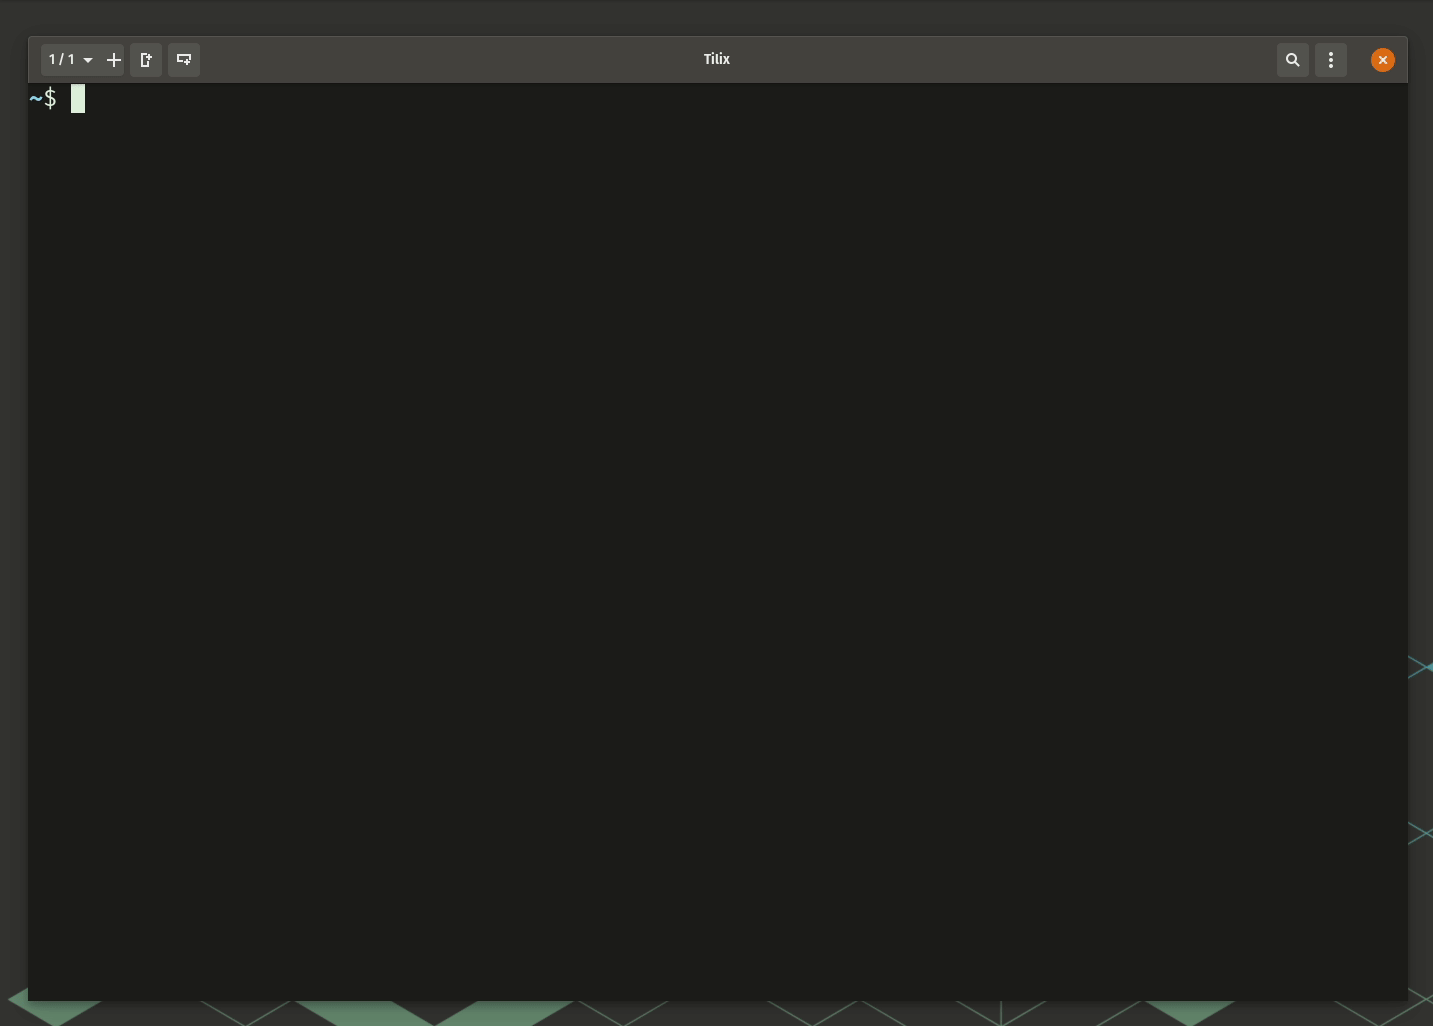Add a new session with plus icon
The image size is (1433, 1026).
[x=113, y=60]
